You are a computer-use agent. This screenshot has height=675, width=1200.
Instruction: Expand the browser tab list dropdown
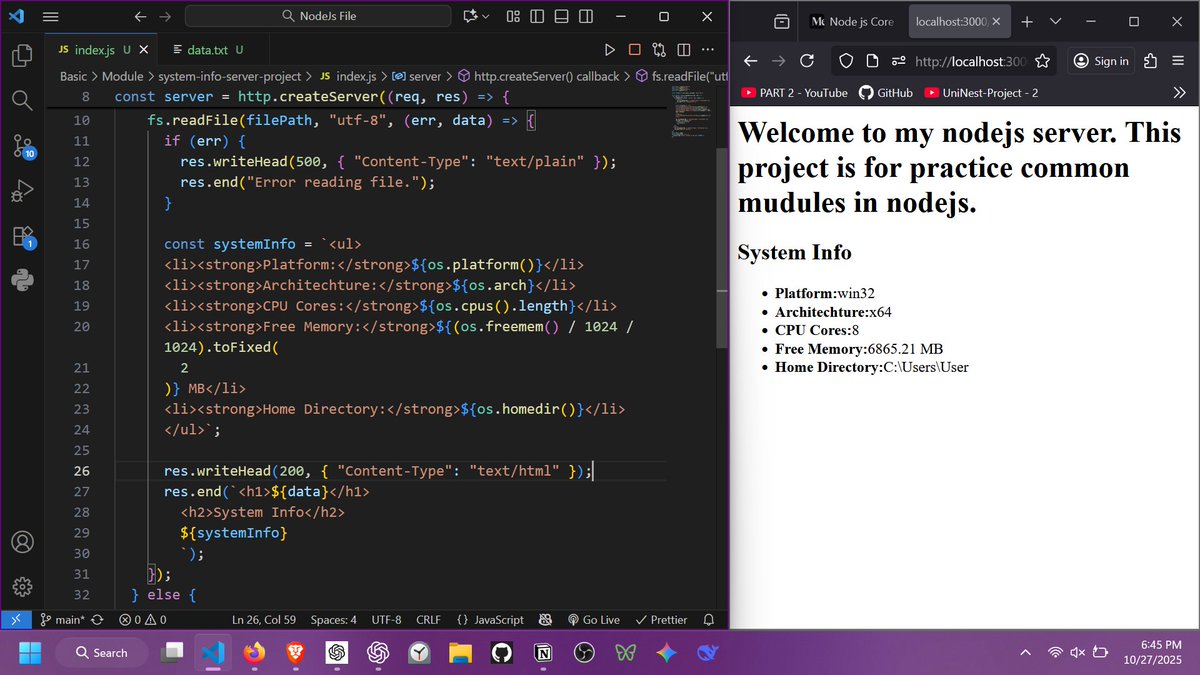tap(1055, 21)
